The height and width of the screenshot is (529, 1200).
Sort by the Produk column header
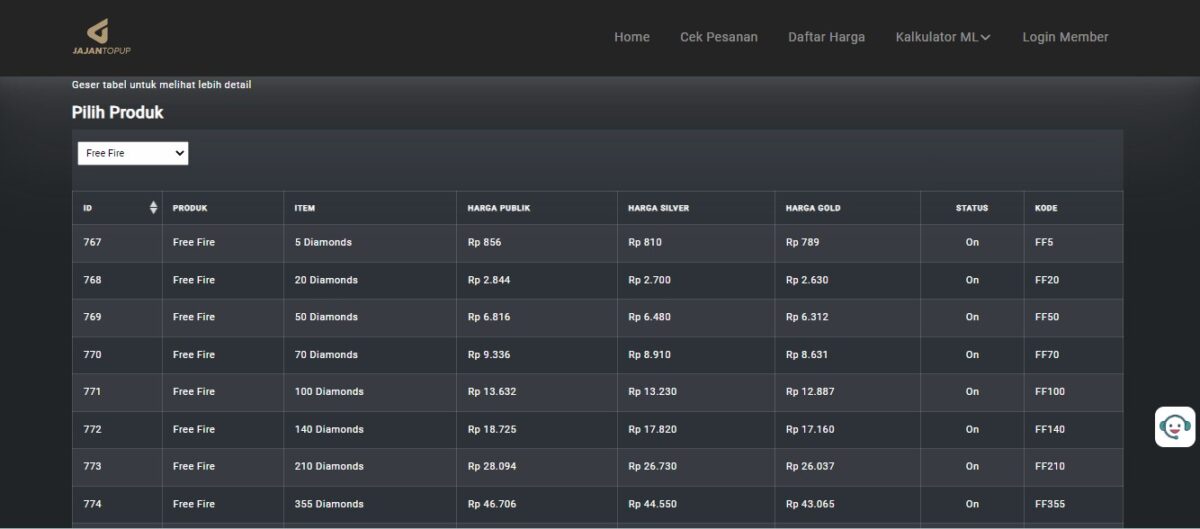[x=190, y=208]
